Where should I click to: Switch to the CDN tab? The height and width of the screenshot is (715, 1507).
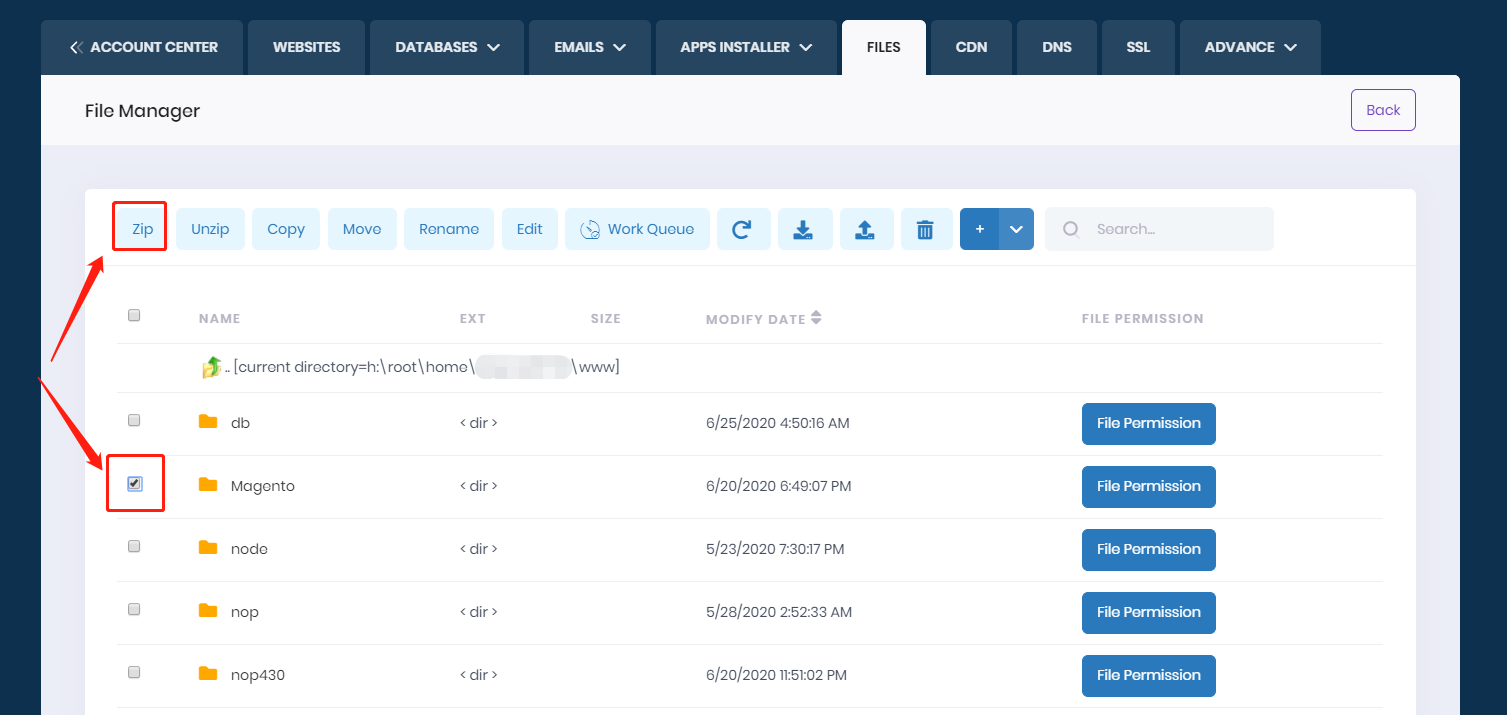coord(970,46)
